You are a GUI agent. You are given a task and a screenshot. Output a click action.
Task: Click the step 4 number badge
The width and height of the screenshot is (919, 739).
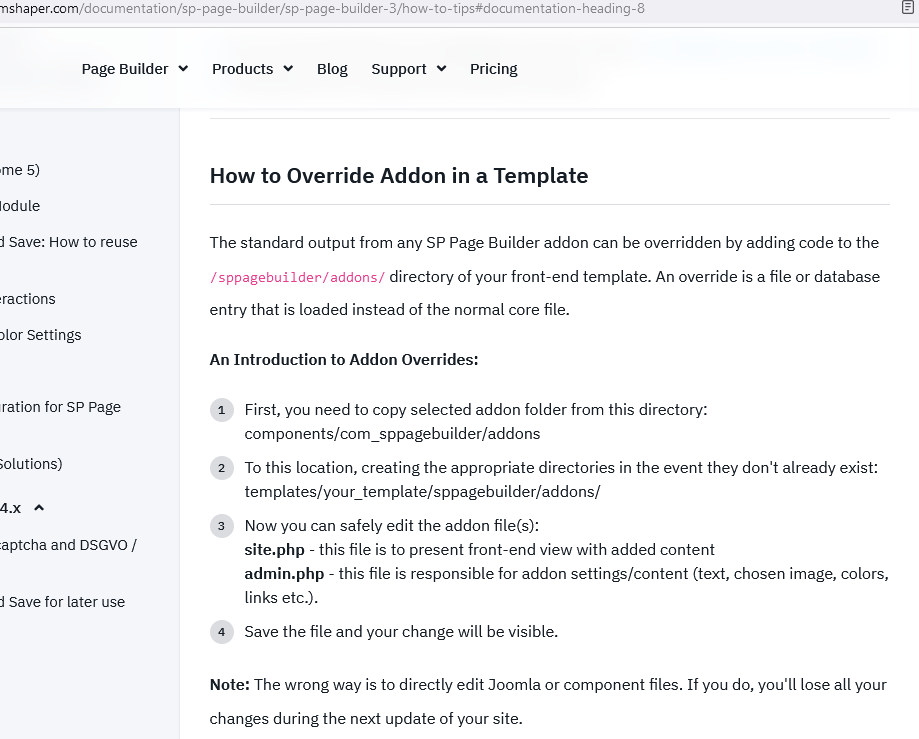point(221,632)
